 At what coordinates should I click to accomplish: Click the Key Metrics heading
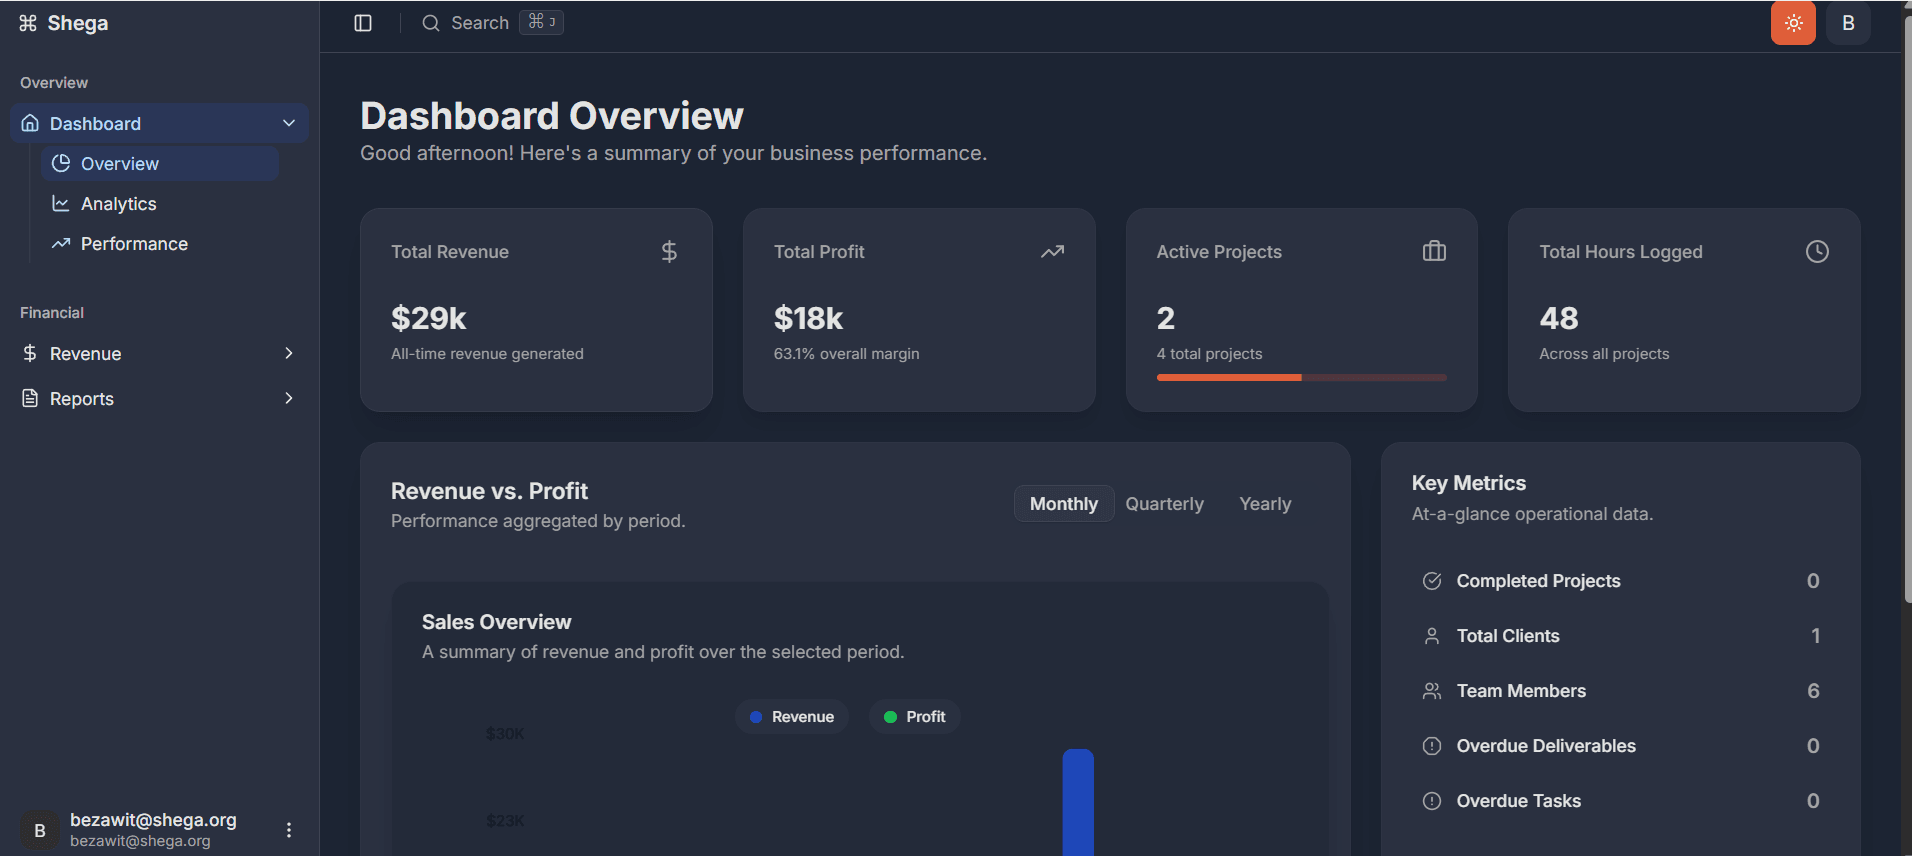coord(1469,483)
